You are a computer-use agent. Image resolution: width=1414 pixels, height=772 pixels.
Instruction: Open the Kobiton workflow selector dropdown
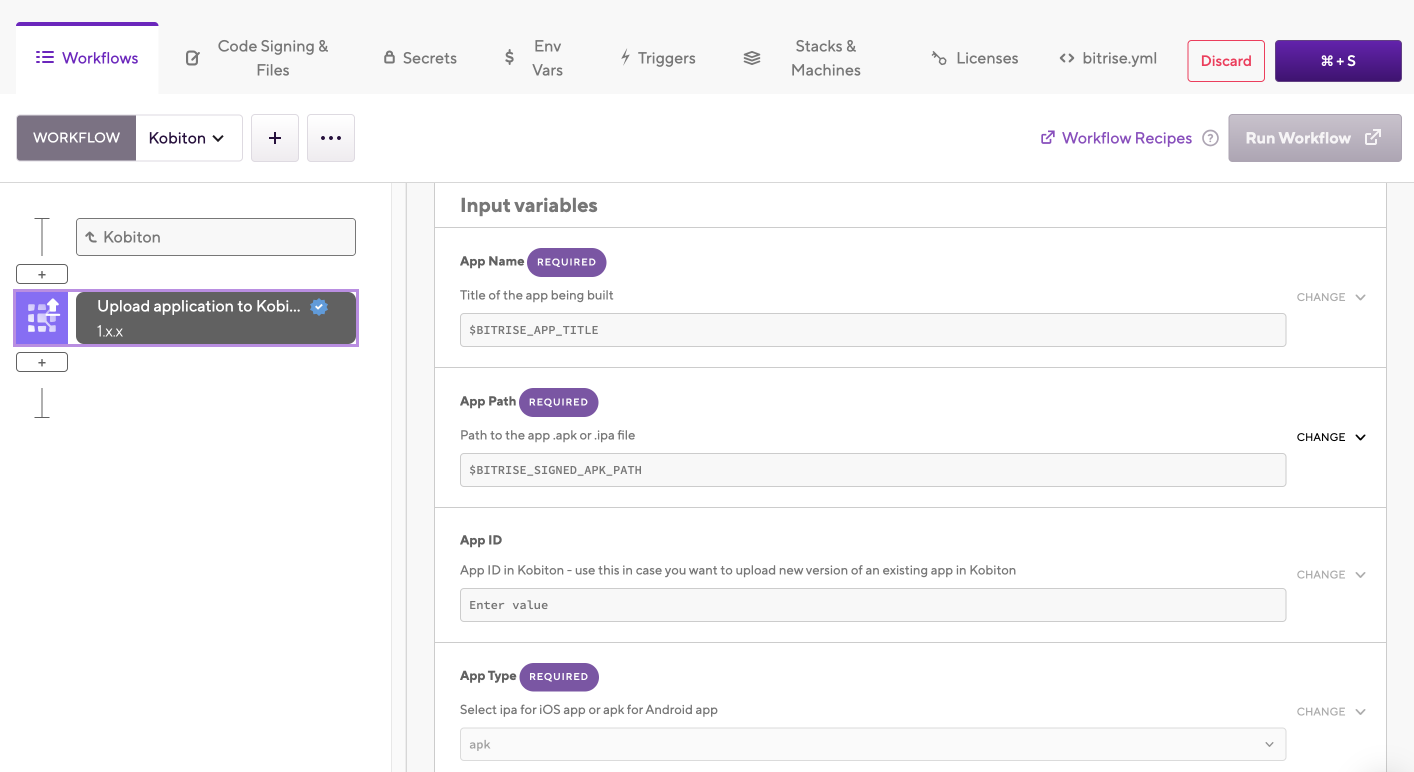pyautogui.click(x=189, y=138)
